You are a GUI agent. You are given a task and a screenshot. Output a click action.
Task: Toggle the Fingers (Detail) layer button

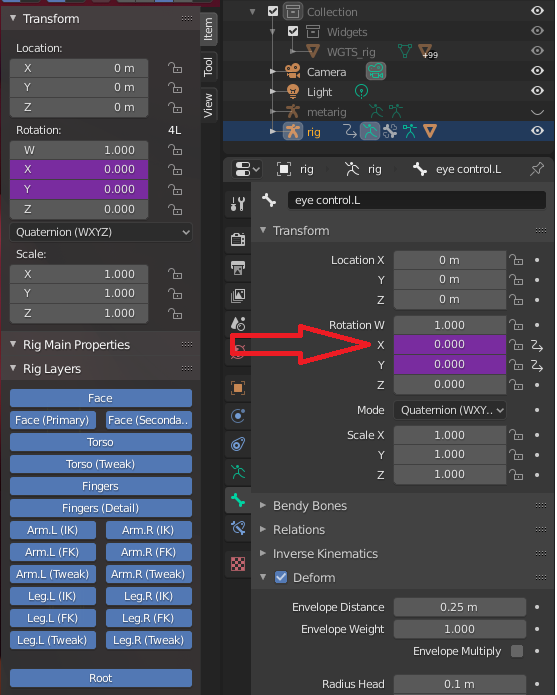point(101,508)
